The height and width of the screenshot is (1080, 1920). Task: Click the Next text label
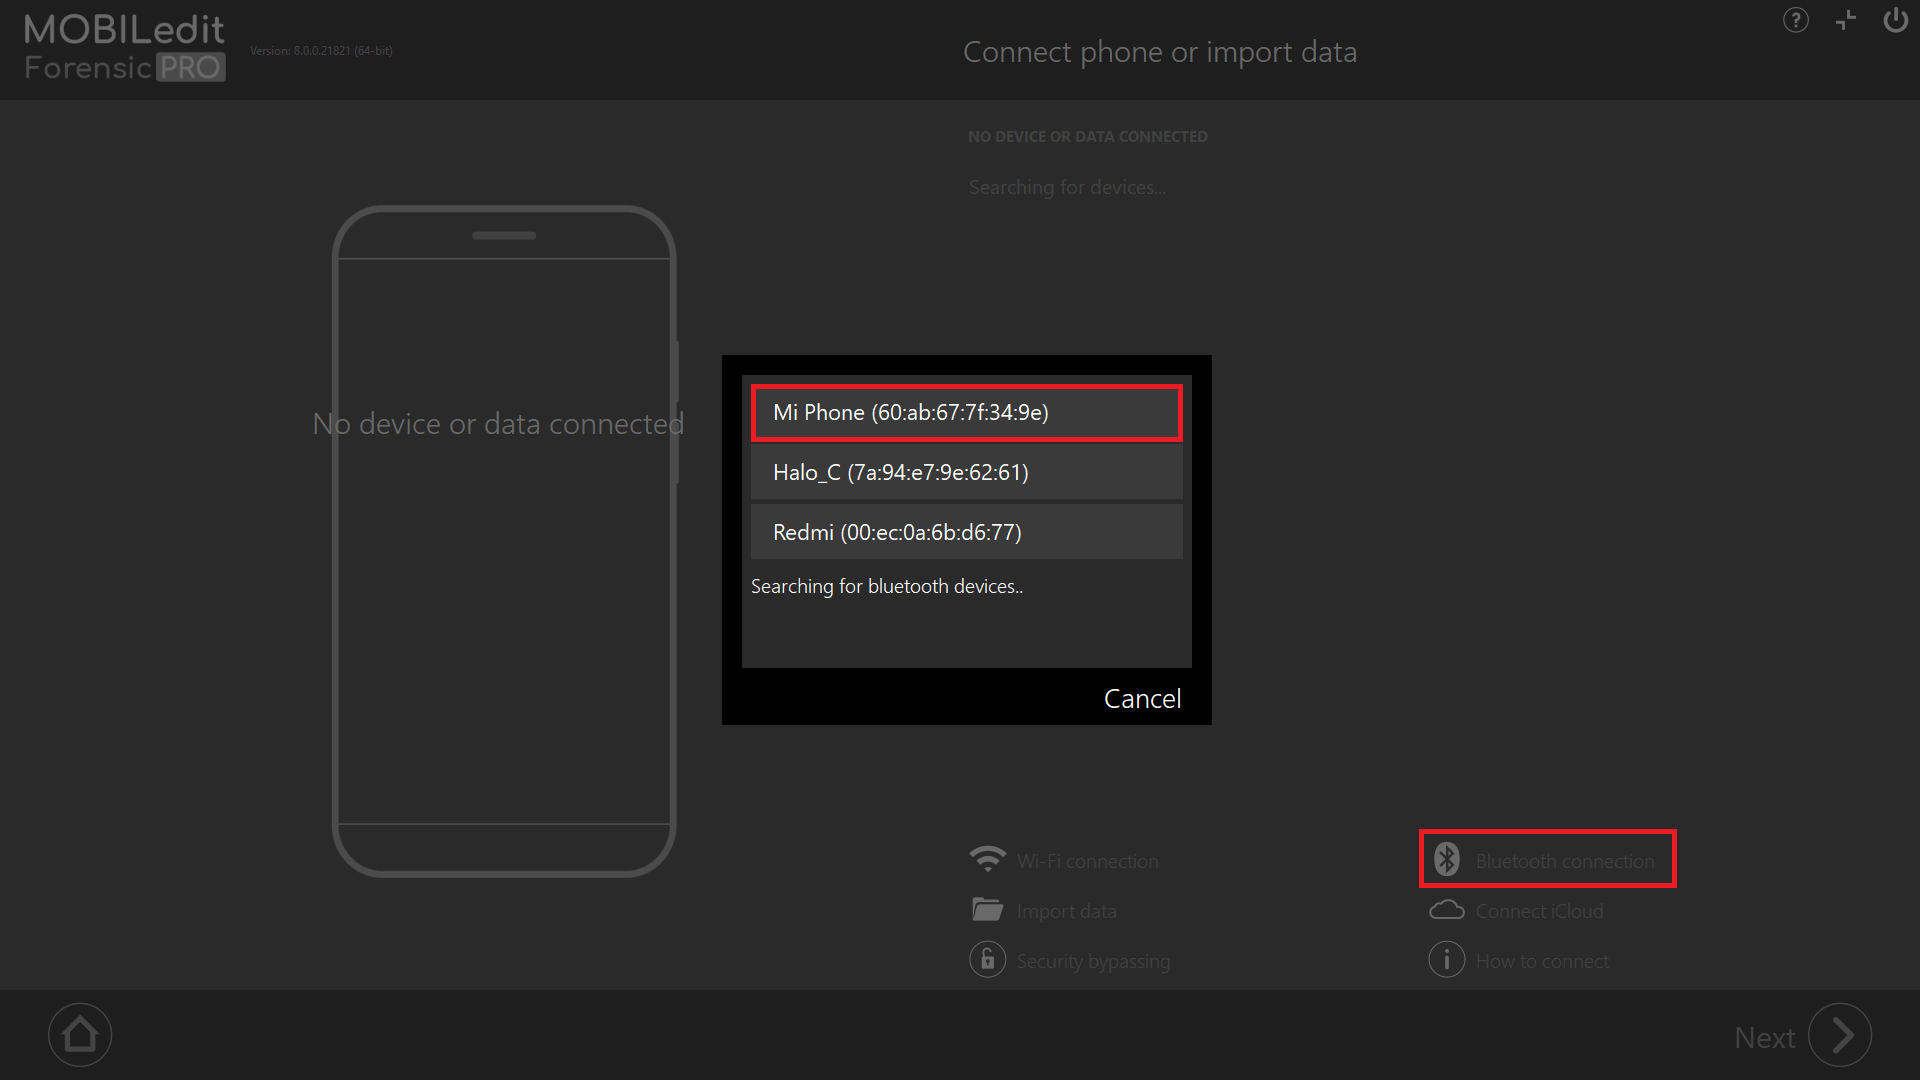pos(1764,1038)
